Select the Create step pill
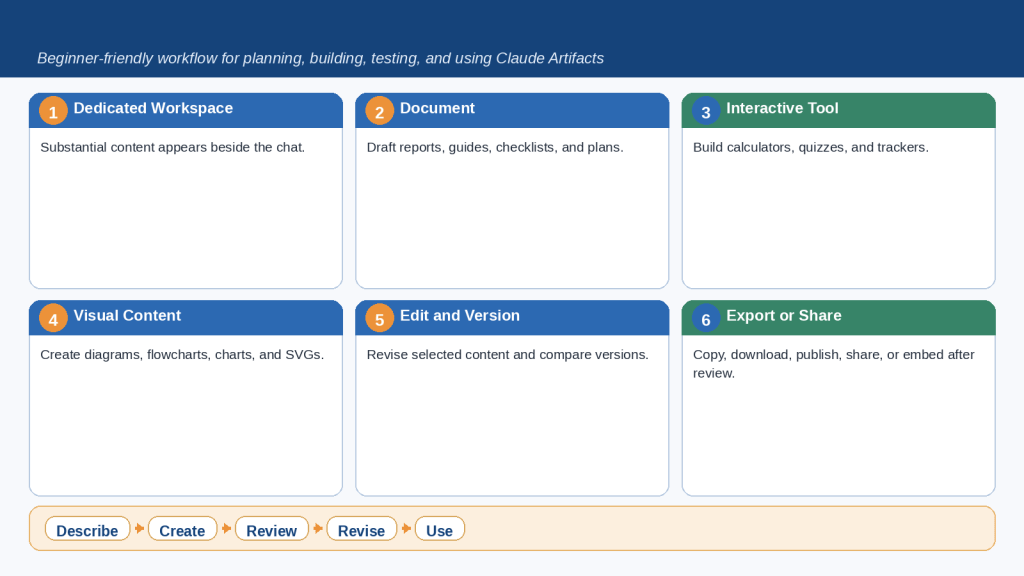Viewport: 1024px width, 576px height. [182, 529]
